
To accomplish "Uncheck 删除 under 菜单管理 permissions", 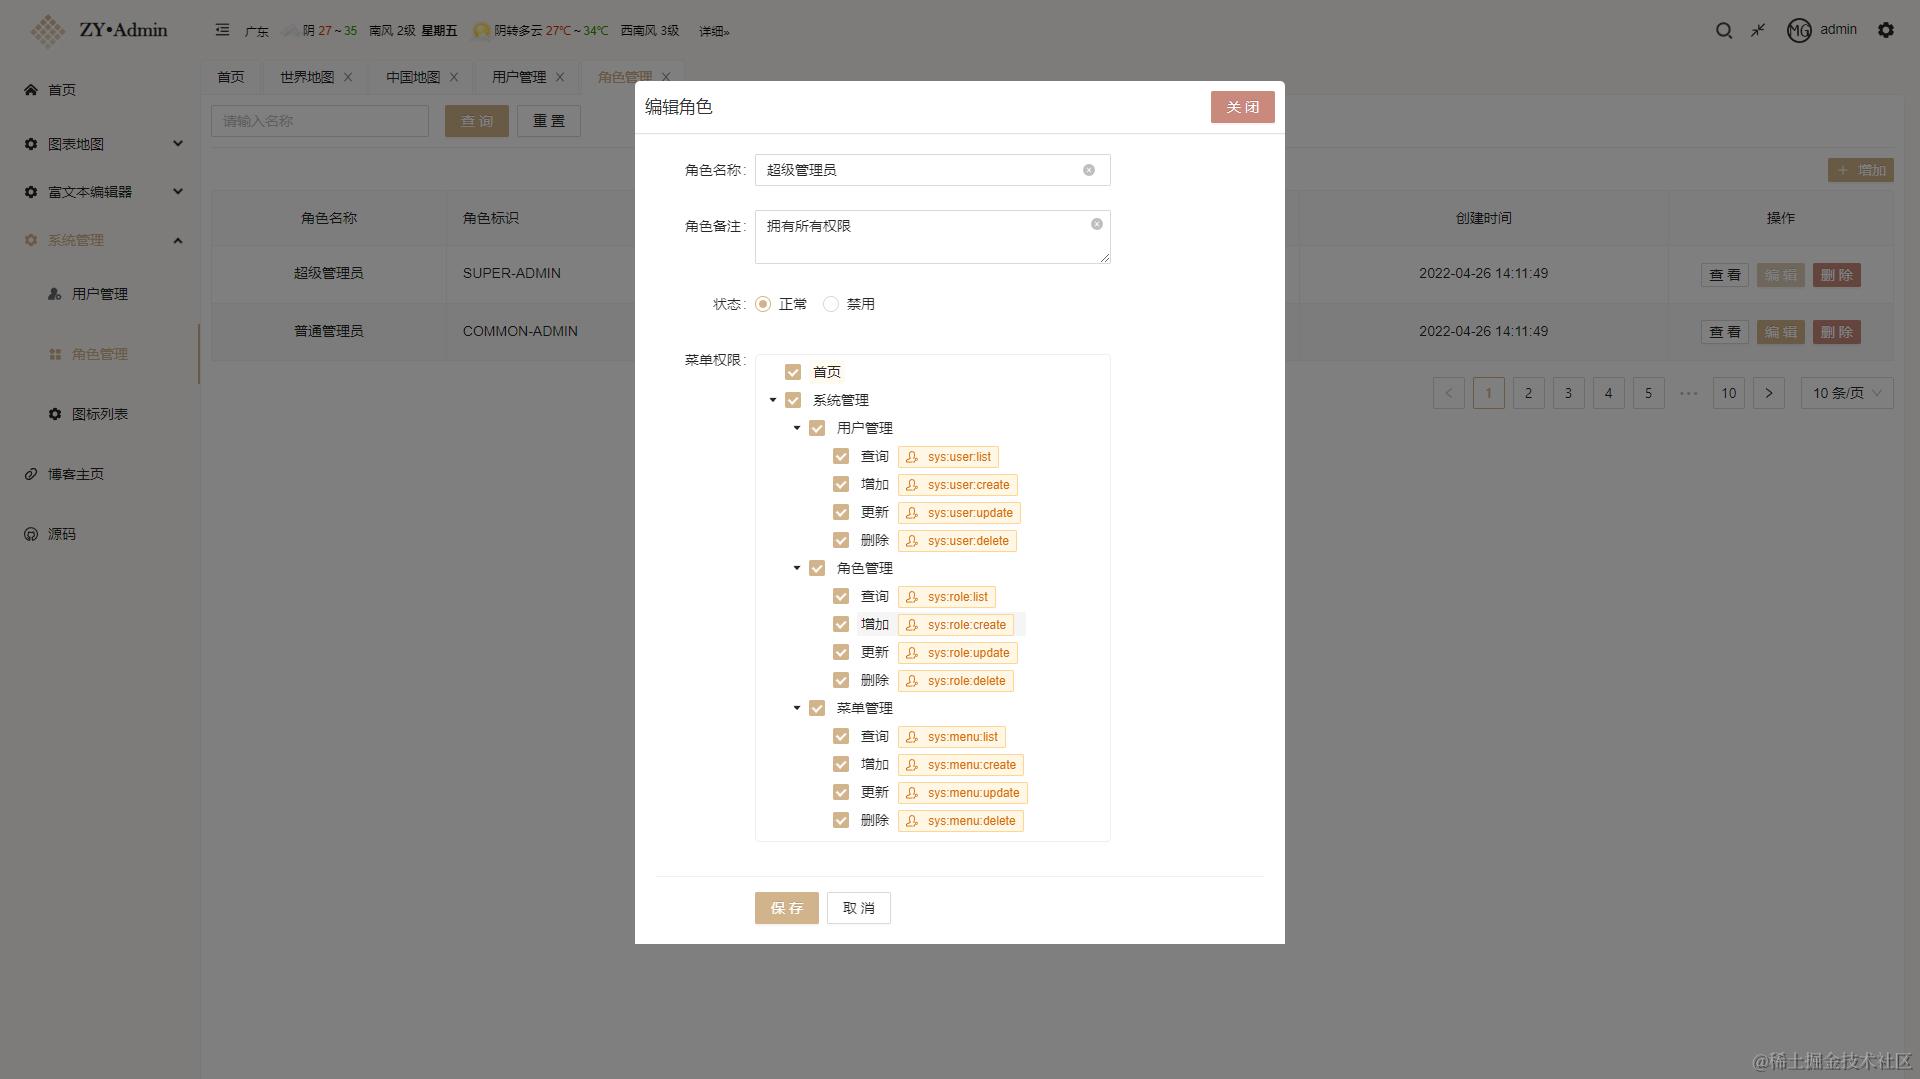I will (841, 819).
